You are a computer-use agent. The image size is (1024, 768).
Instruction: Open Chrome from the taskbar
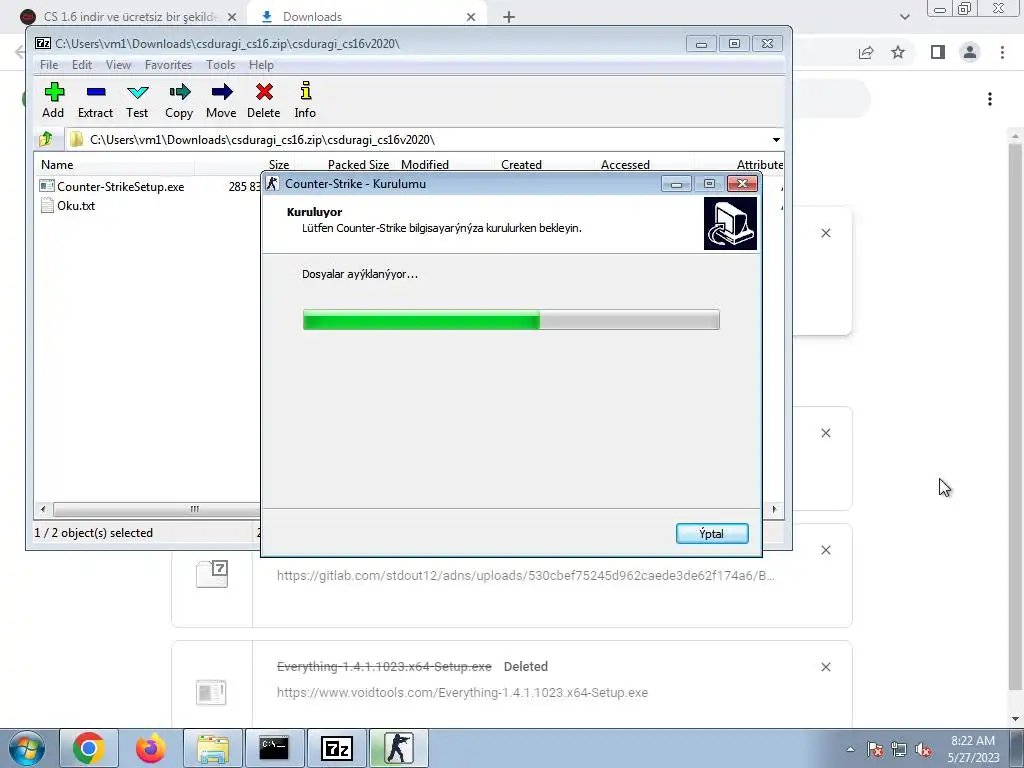[x=89, y=748]
